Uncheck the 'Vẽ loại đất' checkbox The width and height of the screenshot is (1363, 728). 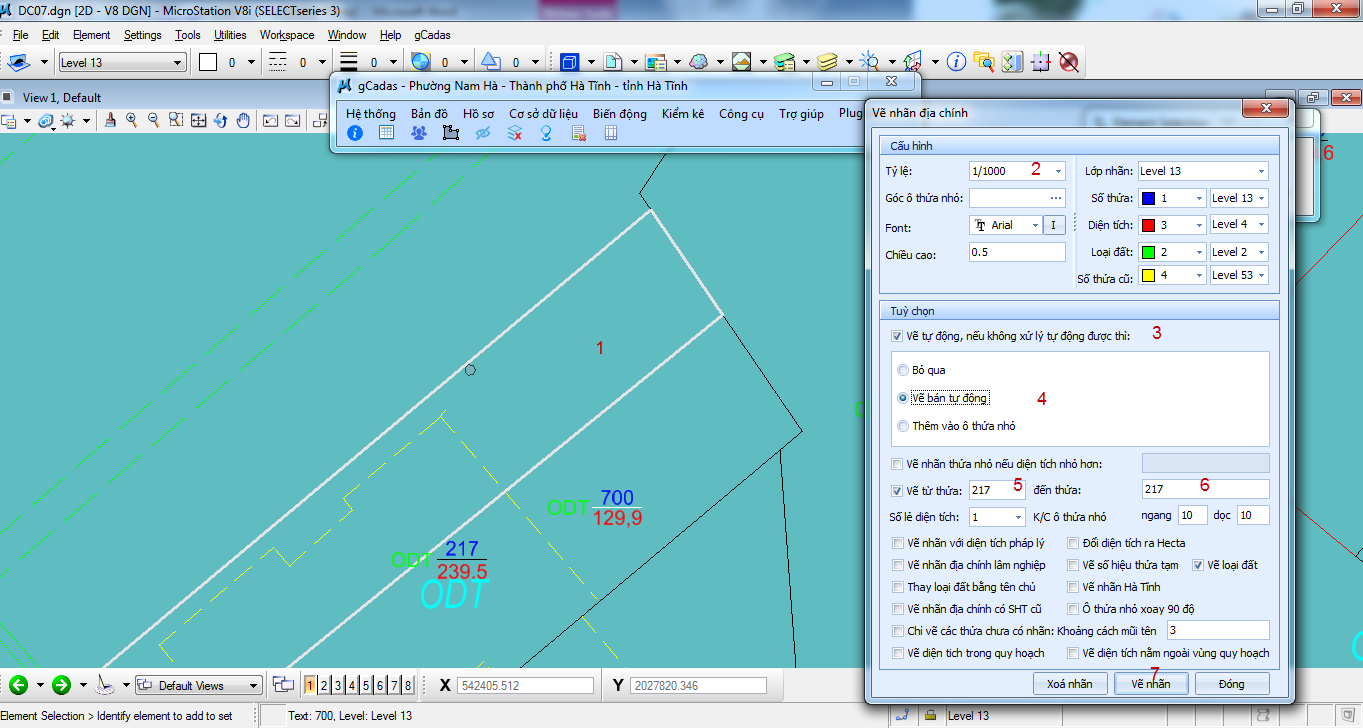click(1198, 565)
